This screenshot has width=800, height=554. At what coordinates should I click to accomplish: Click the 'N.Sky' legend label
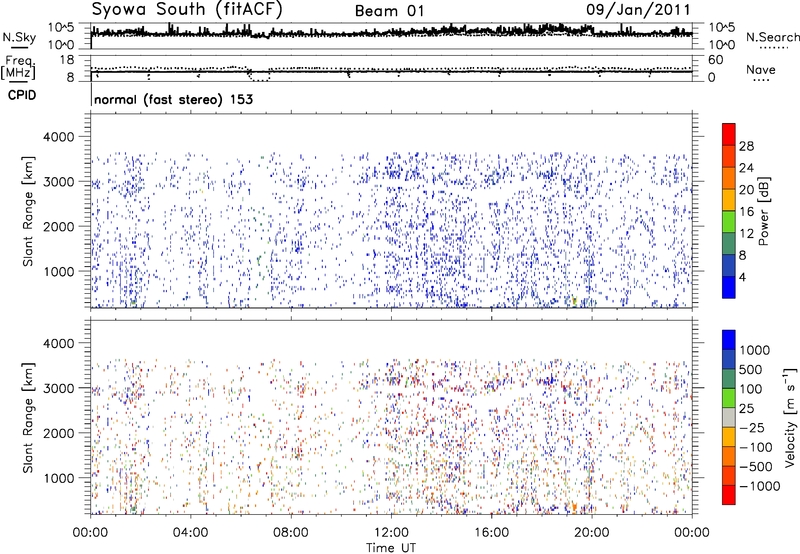pos(19,37)
